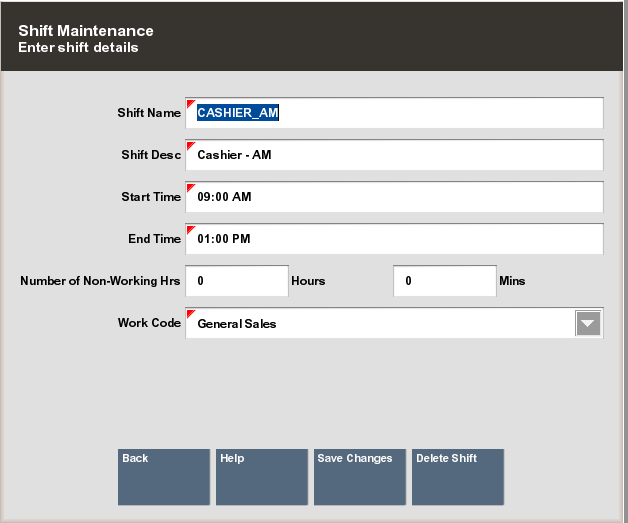Viewport: 628px width, 523px height.
Task: Click the Enter shift details subtitle
Action: 78,48
